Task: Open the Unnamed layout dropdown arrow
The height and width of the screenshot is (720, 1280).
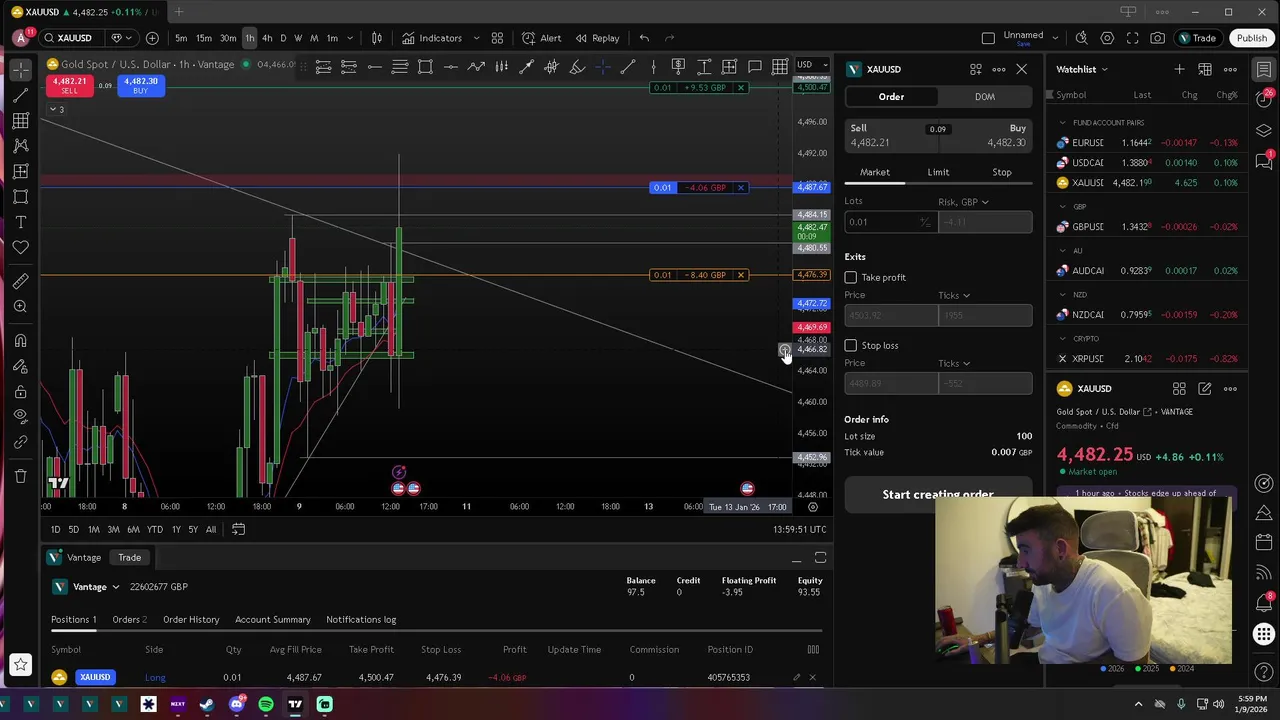Action: [1056, 38]
